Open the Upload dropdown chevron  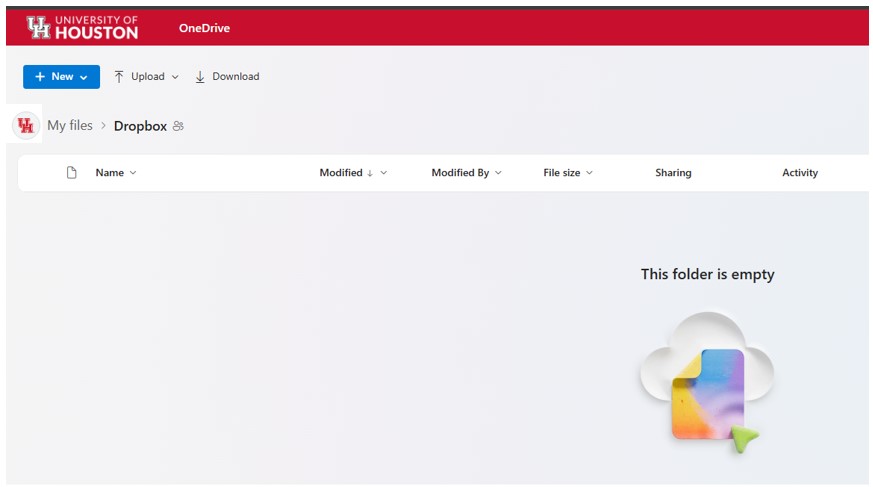175,77
